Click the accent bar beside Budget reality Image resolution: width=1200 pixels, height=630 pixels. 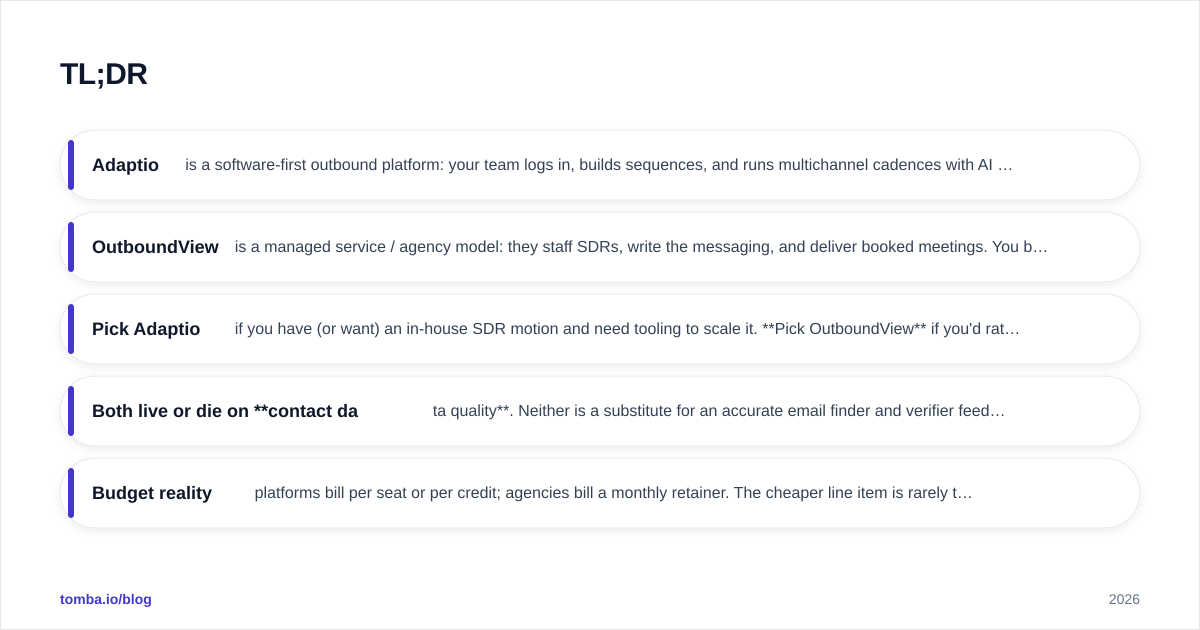[71, 493]
